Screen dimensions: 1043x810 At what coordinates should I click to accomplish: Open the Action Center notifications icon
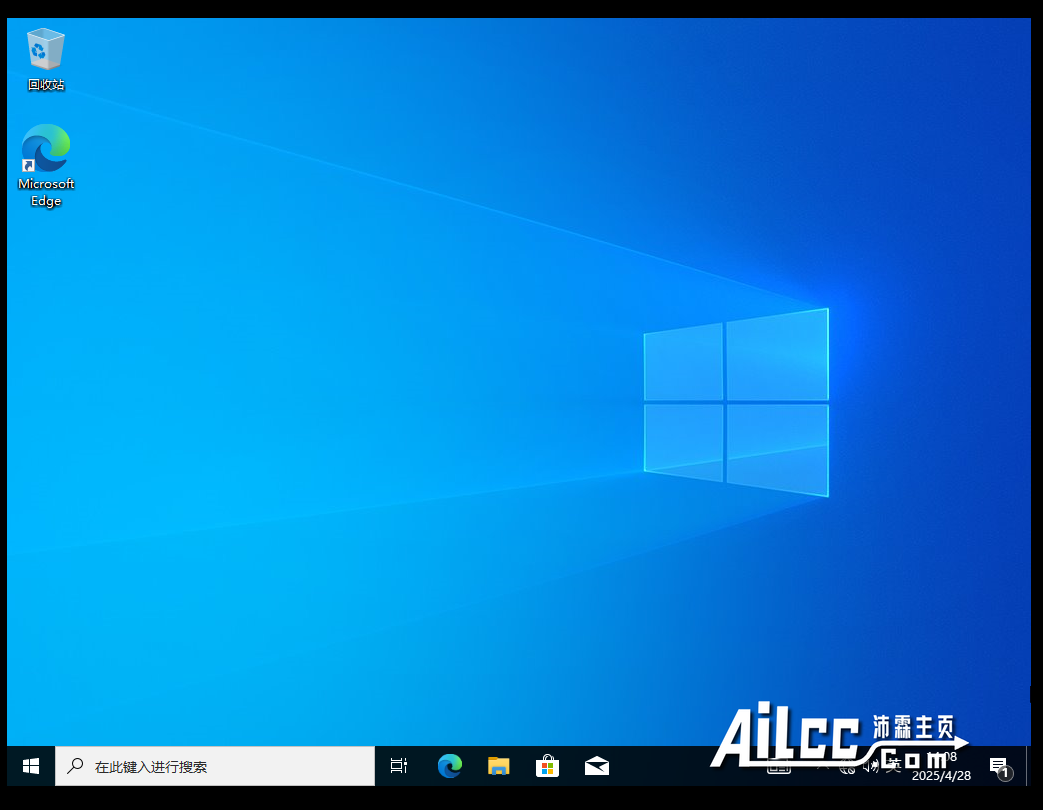999,767
